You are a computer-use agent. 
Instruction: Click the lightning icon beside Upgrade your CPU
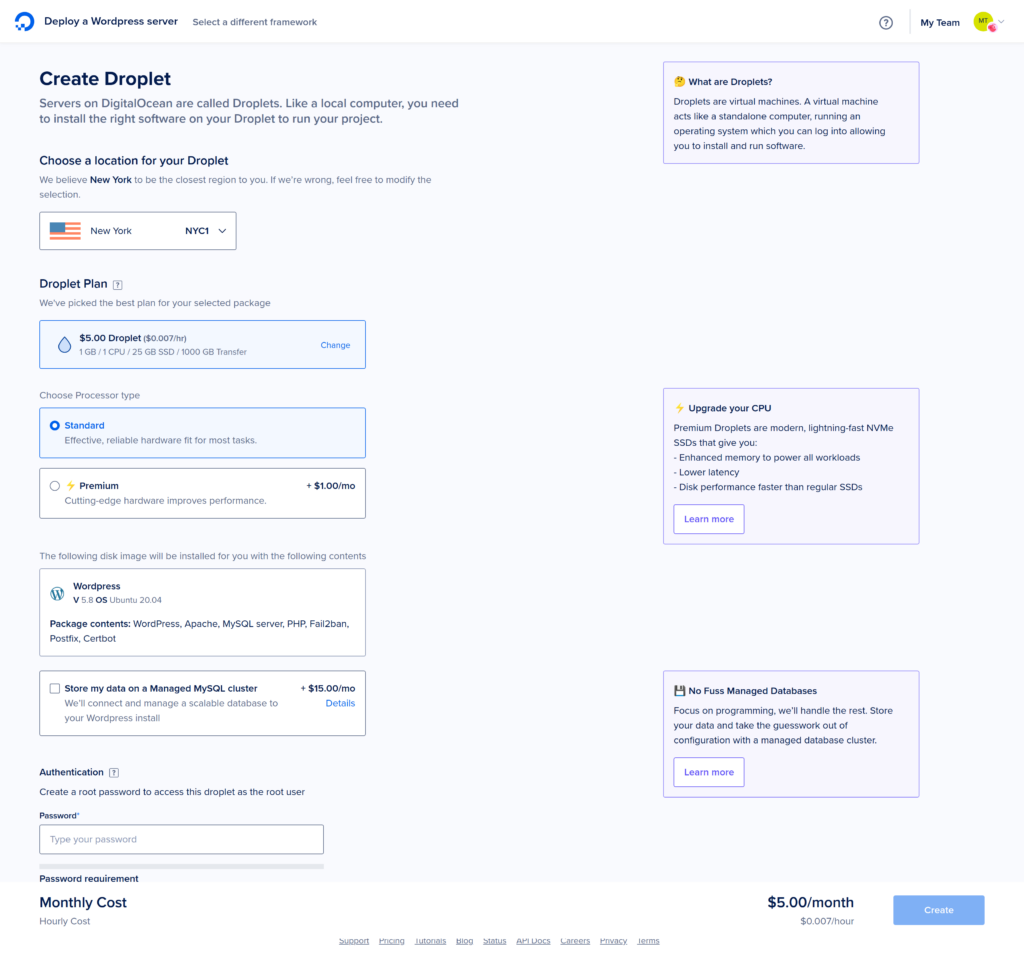coord(679,408)
